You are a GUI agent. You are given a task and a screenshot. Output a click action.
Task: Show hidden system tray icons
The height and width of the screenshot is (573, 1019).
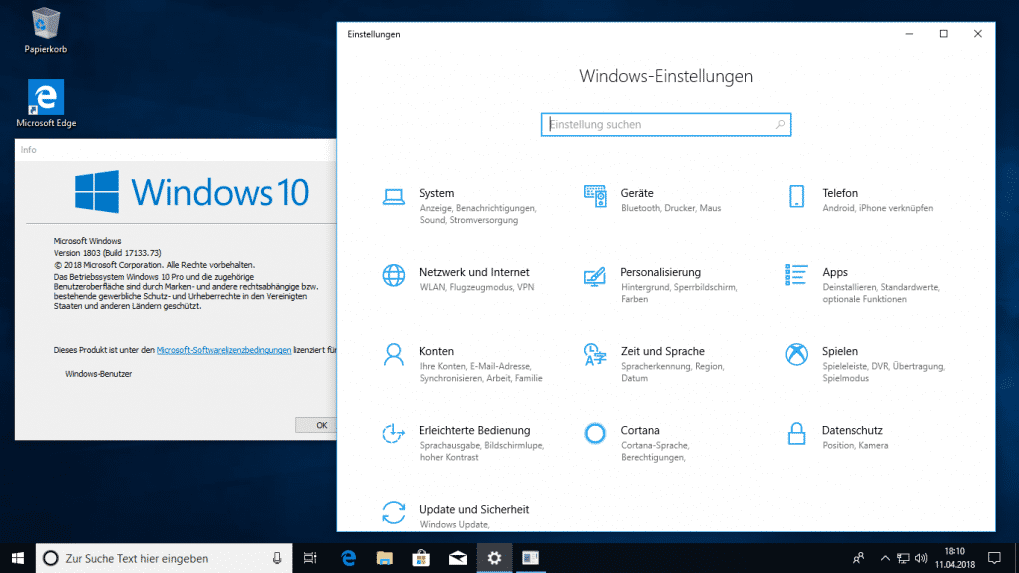(884, 558)
